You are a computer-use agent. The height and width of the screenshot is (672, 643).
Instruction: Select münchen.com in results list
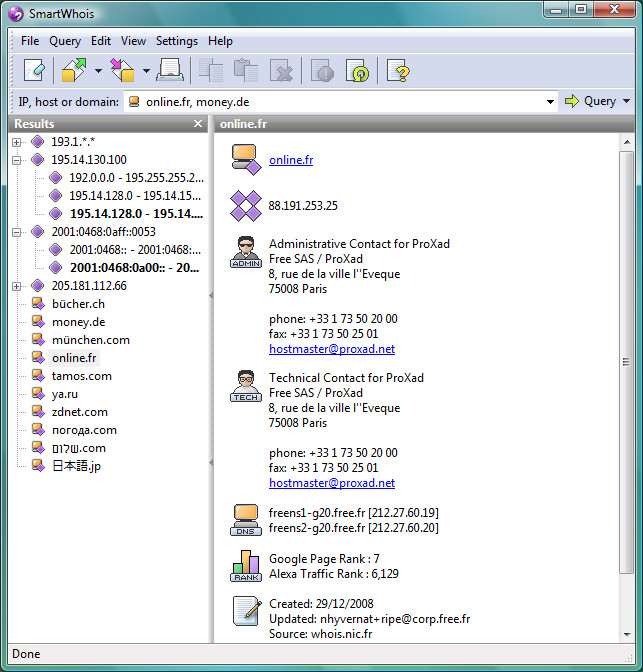pyautogui.click(x=90, y=340)
